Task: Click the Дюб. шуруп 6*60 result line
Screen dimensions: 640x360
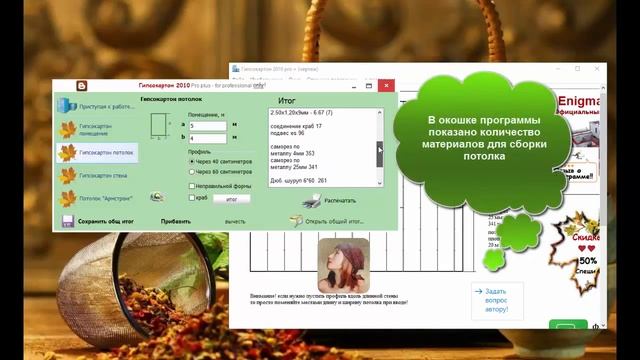Action: tap(298, 180)
